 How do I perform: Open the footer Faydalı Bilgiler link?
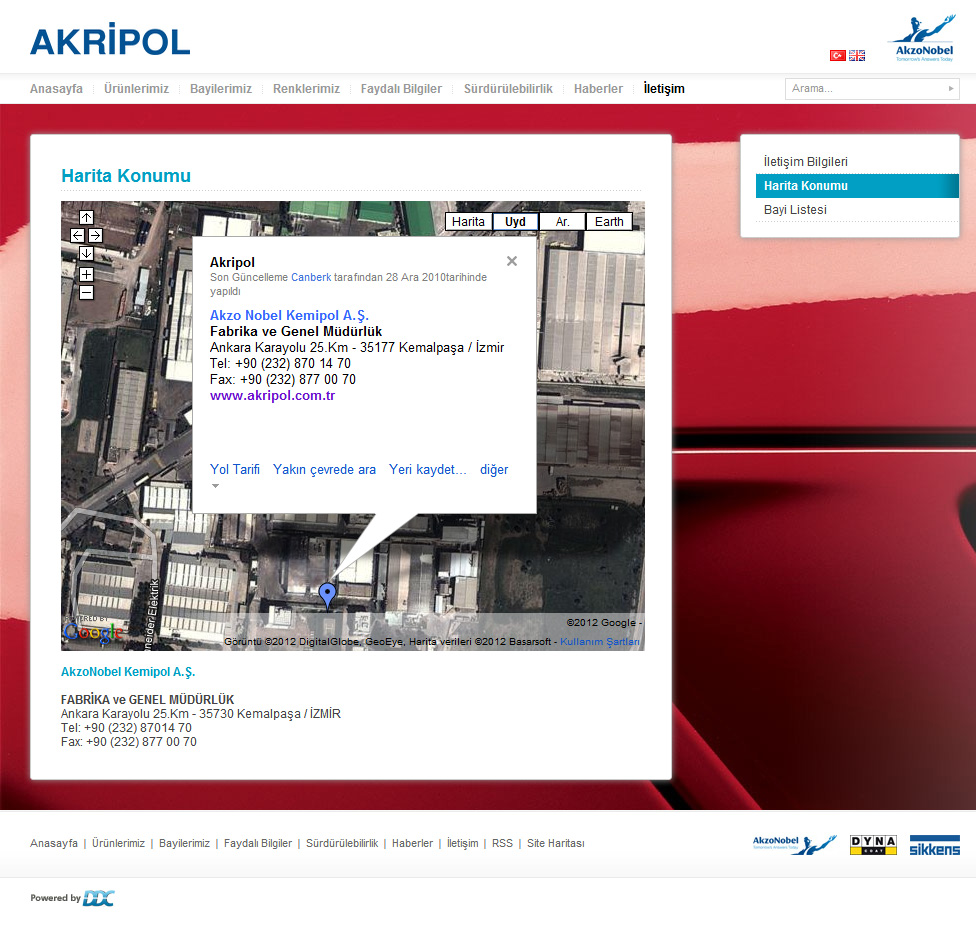258,843
